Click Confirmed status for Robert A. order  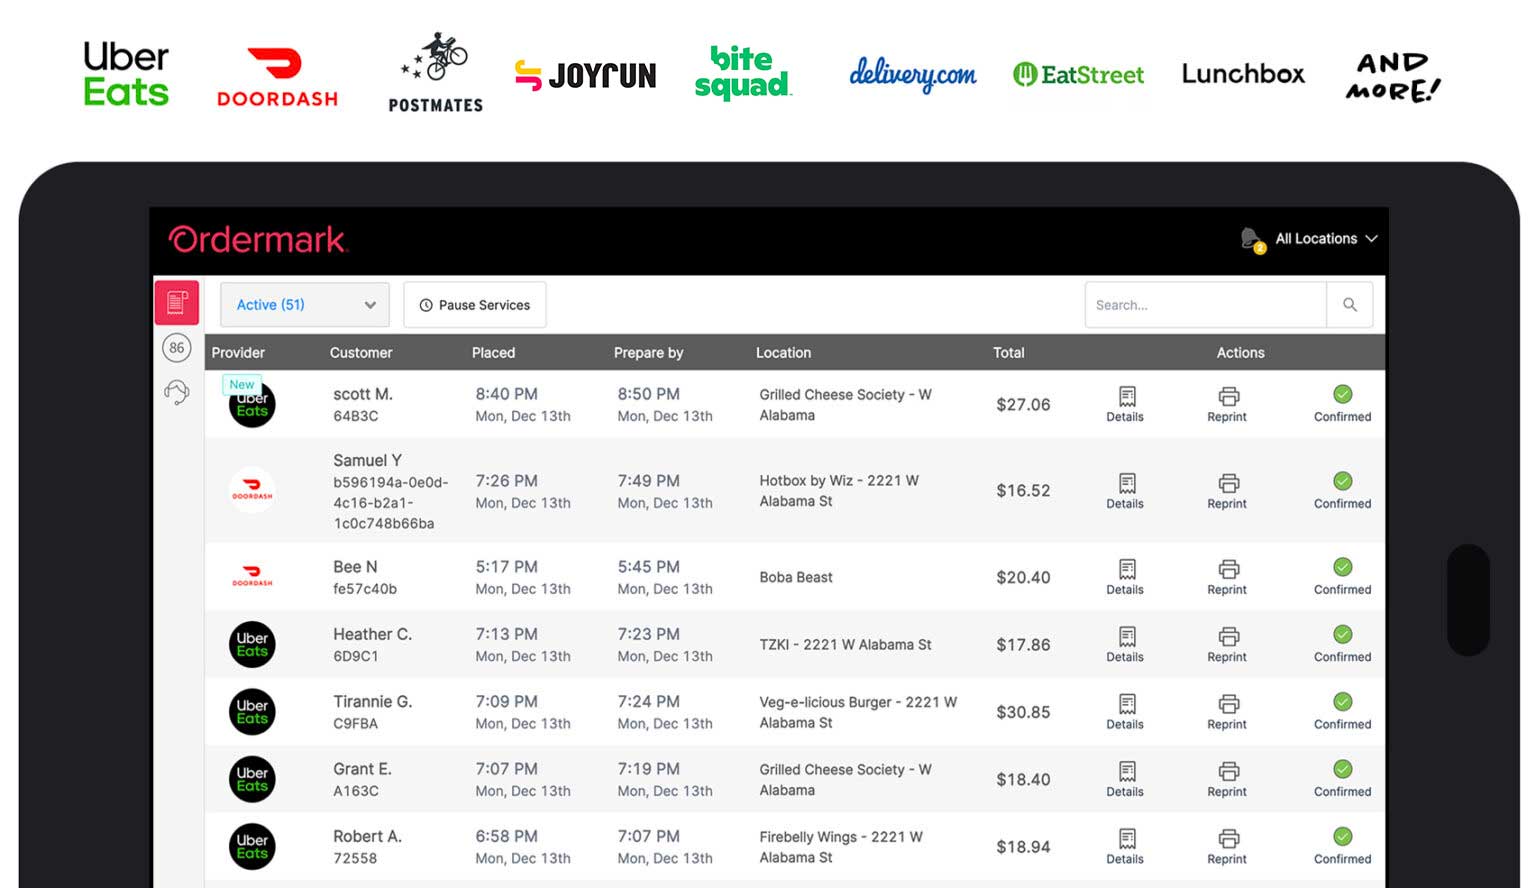1343,846
